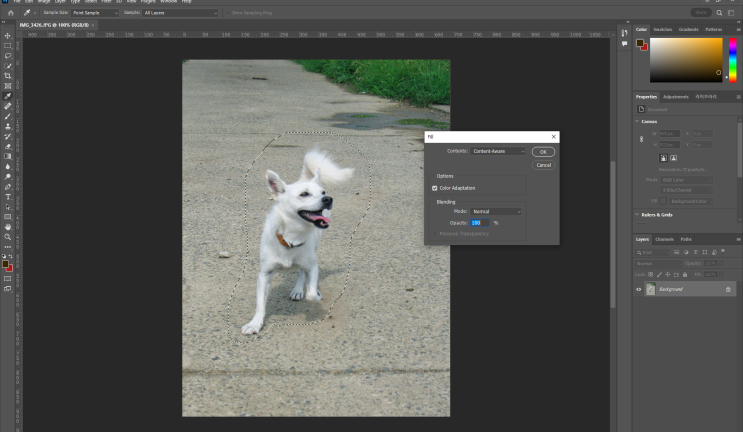Select the Crop tool
Viewport: 743px width, 432px height.
click(8, 76)
